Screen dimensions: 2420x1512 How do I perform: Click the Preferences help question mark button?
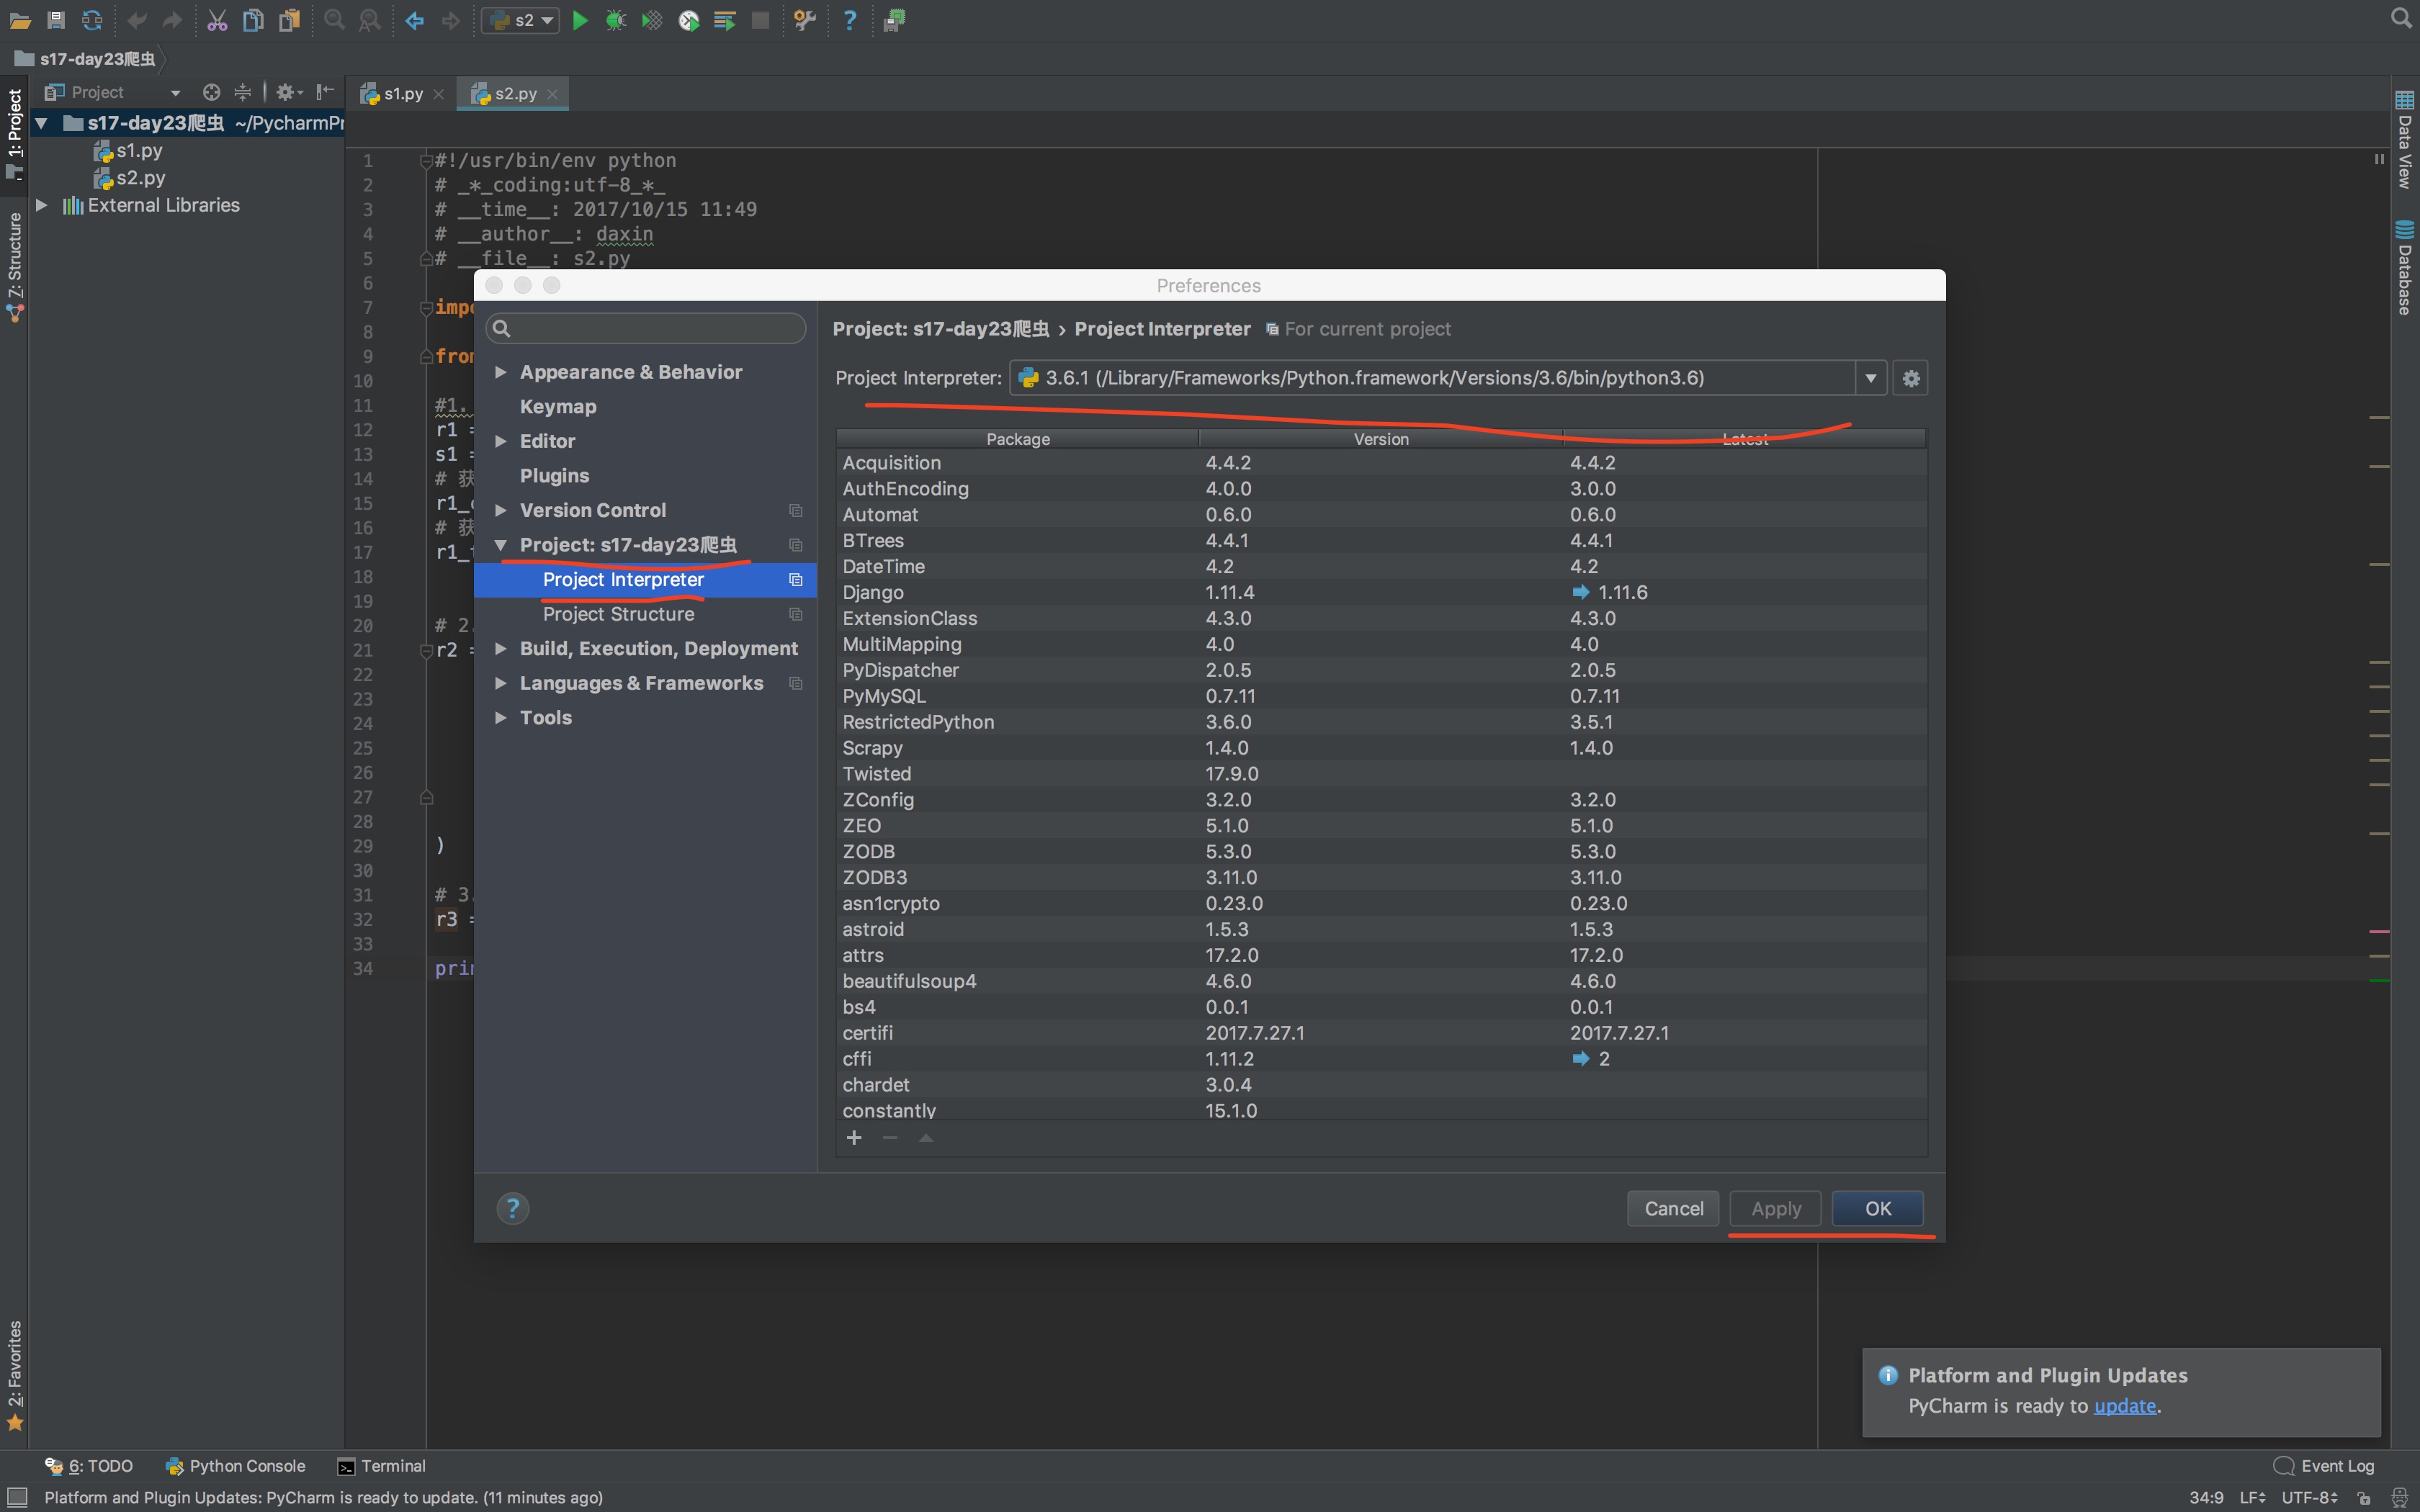coord(513,1208)
